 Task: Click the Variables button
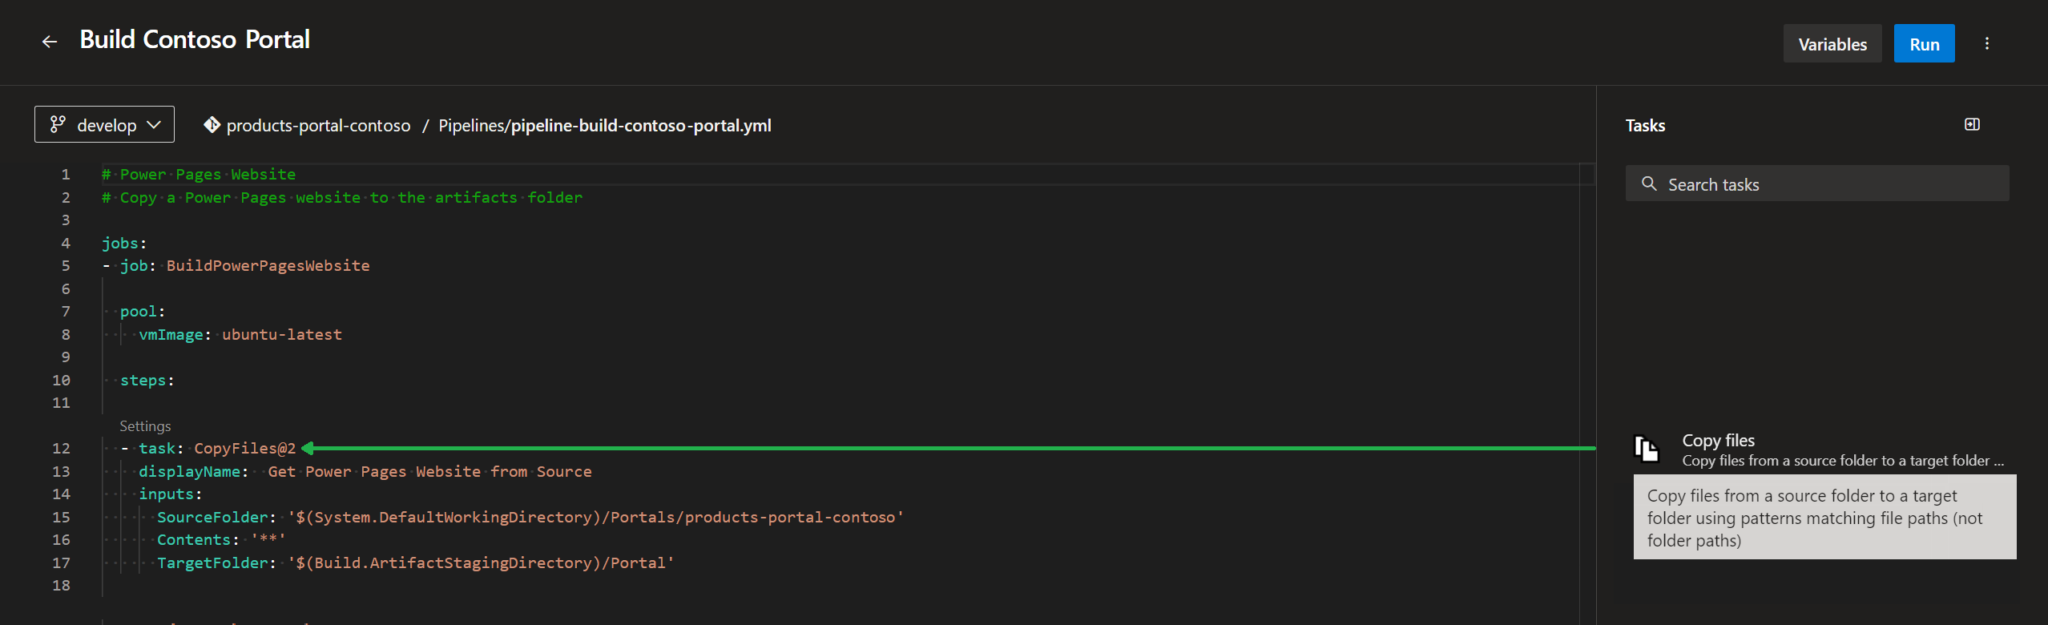(x=1832, y=43)
